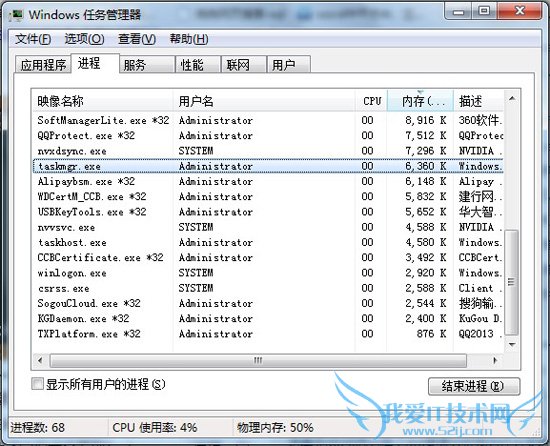Sort by CPU column header
Image resolution: width=550 pixels, height=446 pixels.
371,101
